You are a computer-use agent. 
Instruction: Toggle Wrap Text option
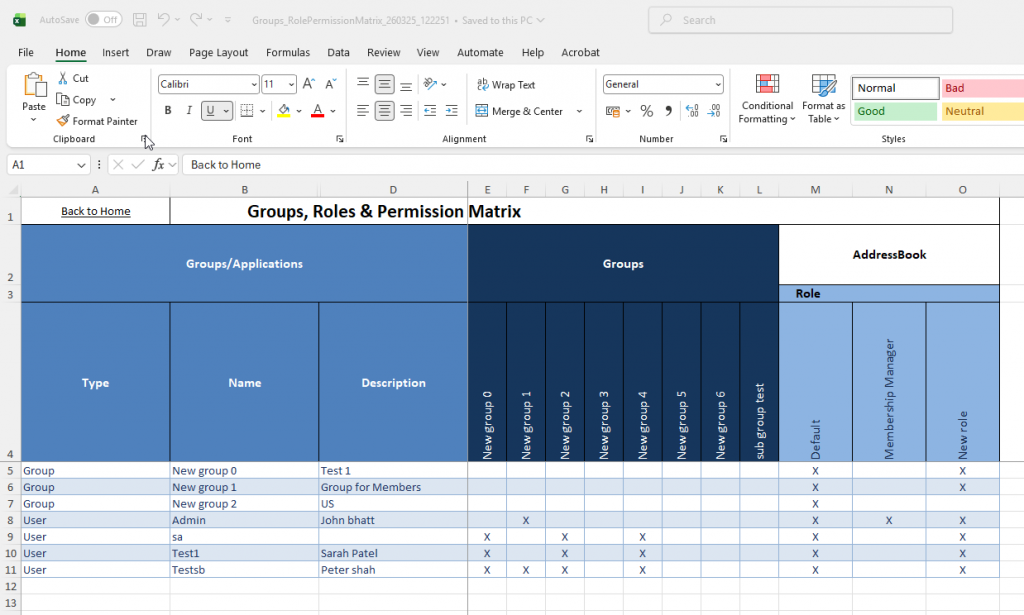click(506, 85)
